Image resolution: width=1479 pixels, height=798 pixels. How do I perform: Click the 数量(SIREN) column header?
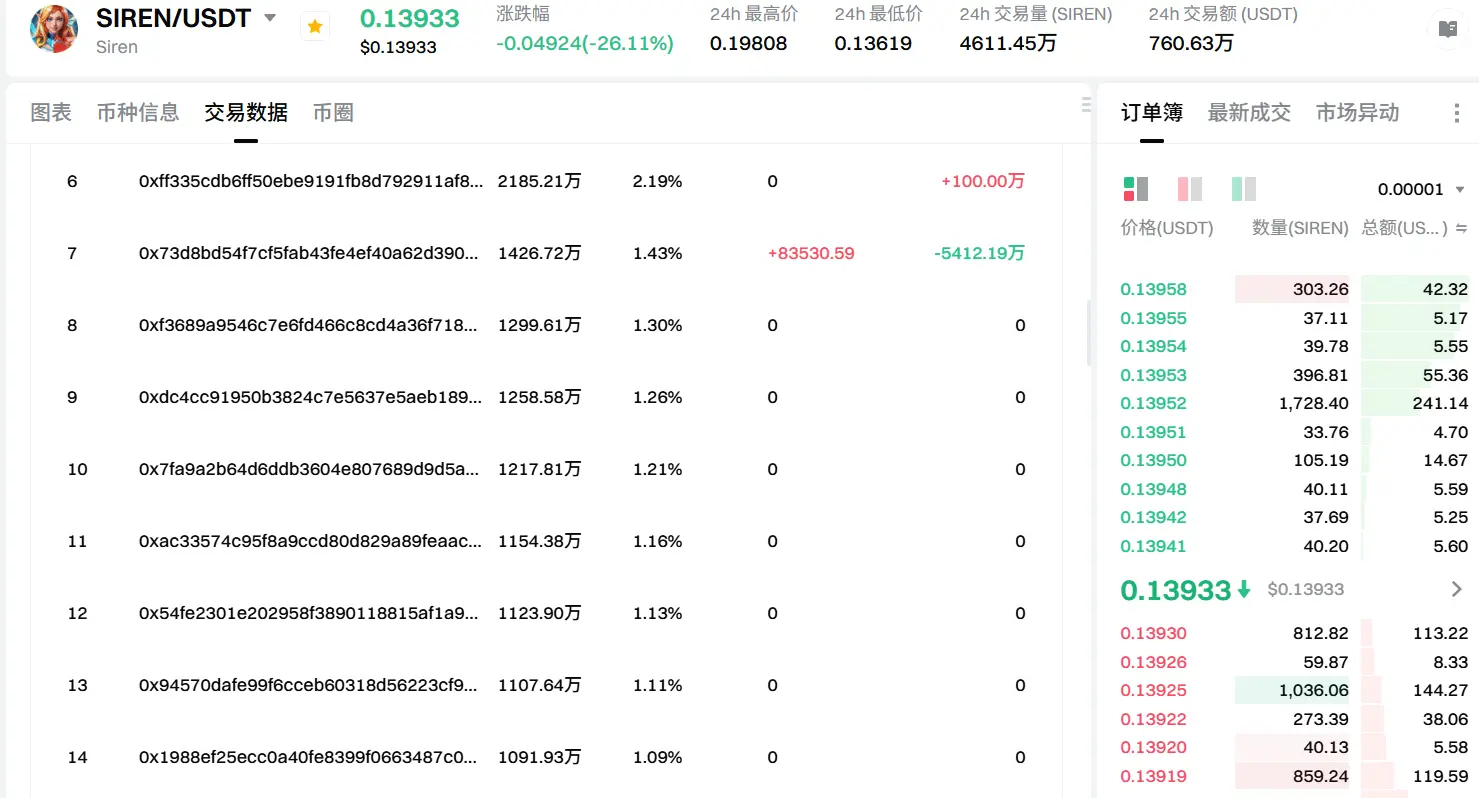pyautogui.click(x=1300, y=228)
